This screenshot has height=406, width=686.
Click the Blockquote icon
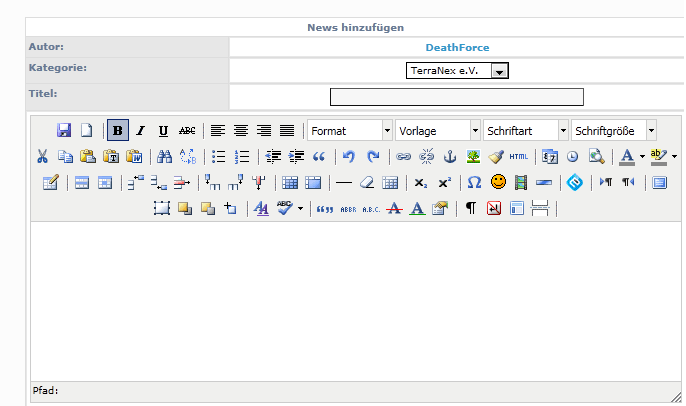point(319,156)
